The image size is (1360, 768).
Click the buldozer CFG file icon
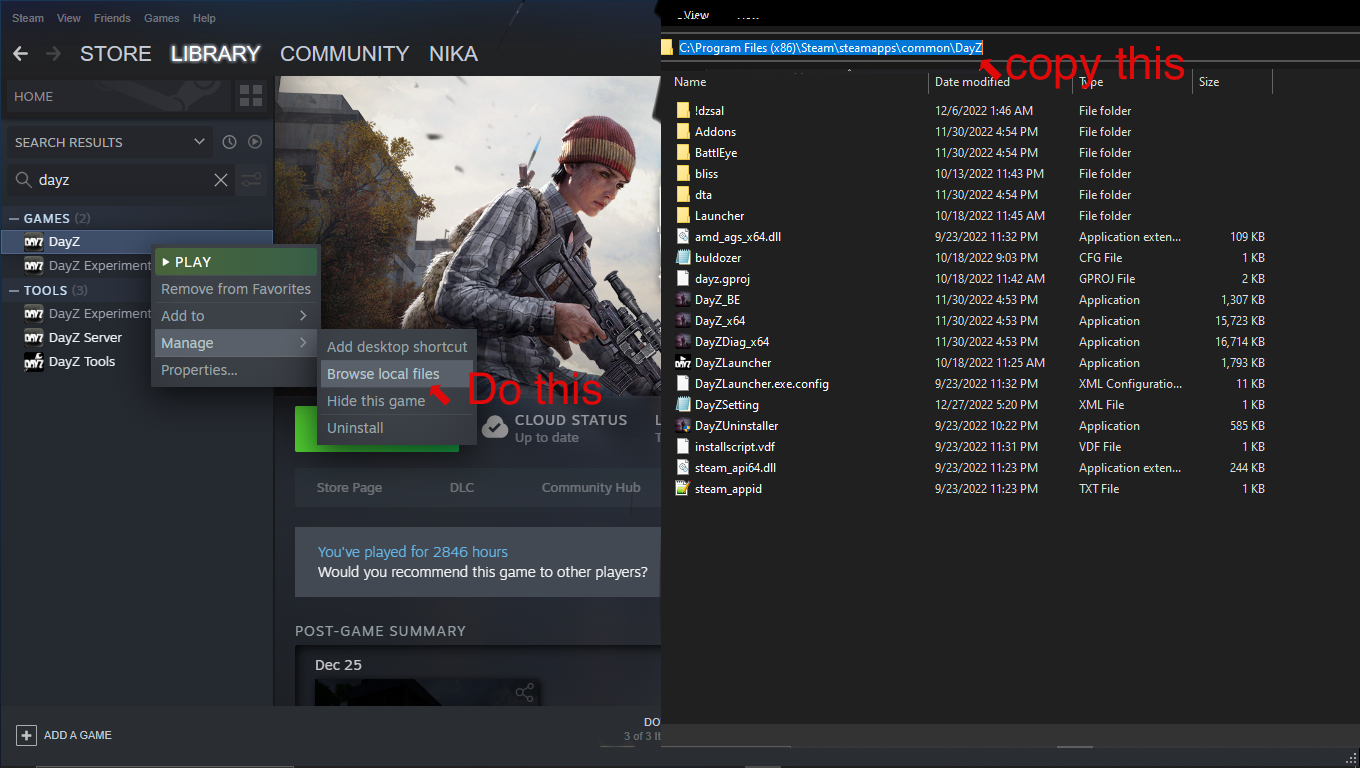(683, 258)
